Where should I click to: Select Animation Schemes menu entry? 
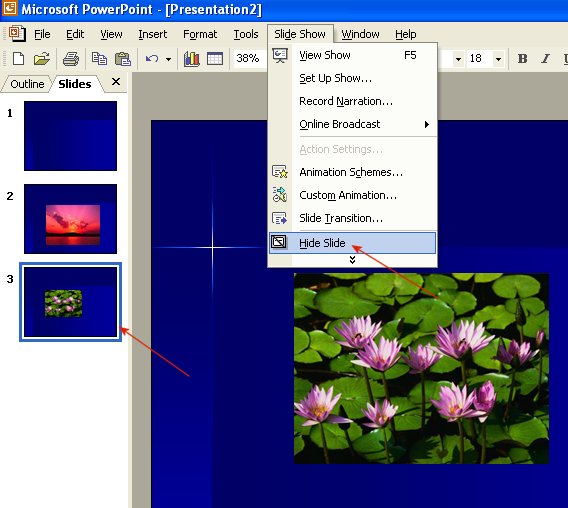pos(352,172)
